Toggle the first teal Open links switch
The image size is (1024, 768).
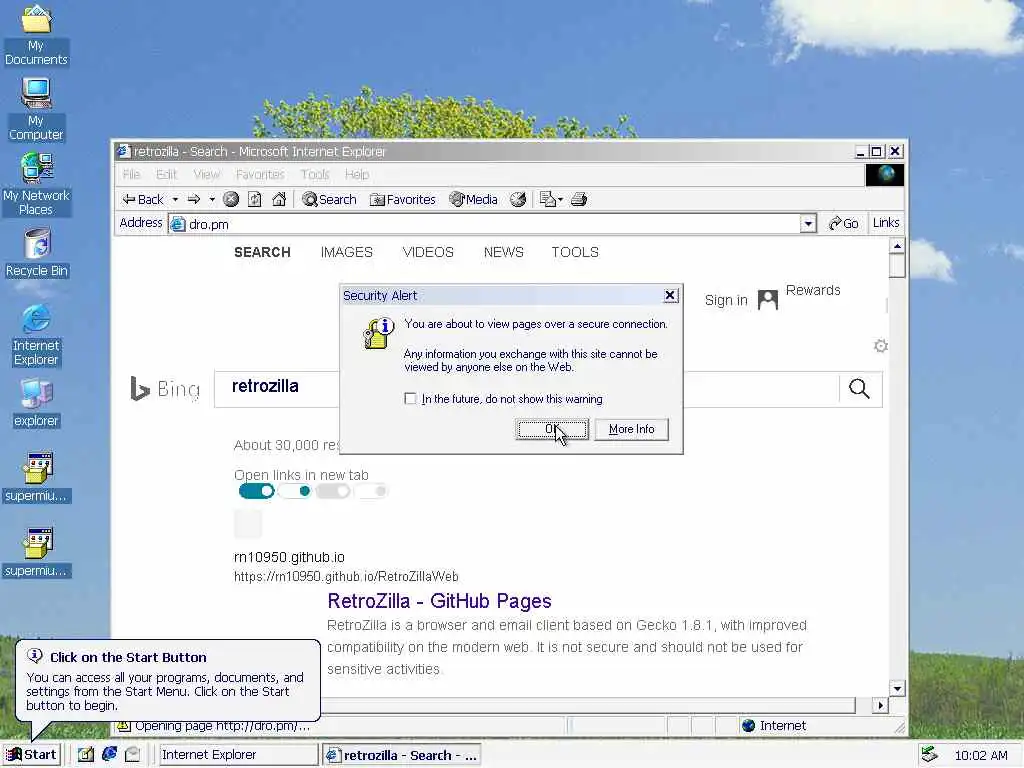point(257,491)
